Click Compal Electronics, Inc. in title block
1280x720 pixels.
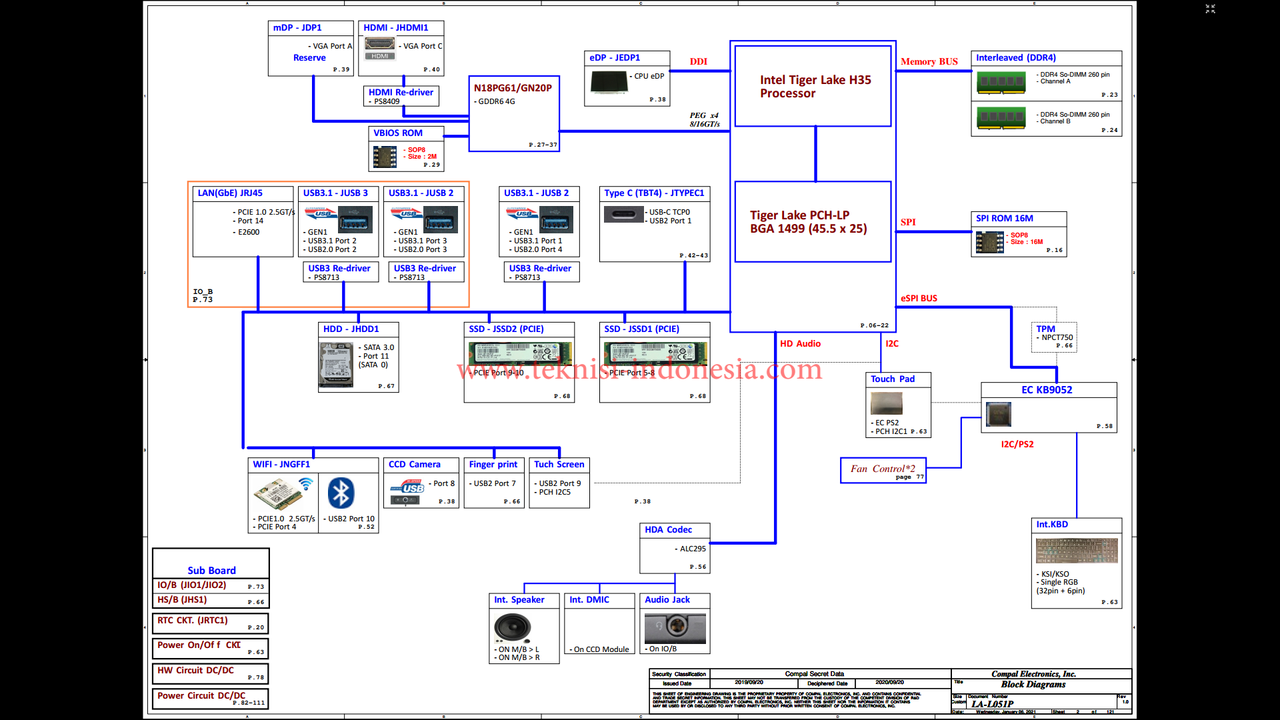click(1034, 674)
